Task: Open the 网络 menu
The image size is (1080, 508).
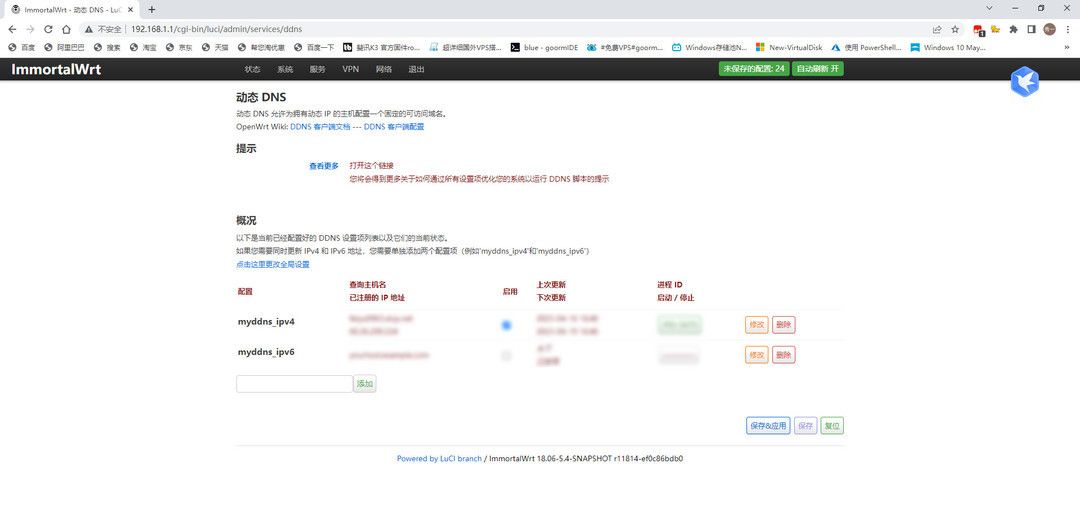Action: click(x=384, y=70)
